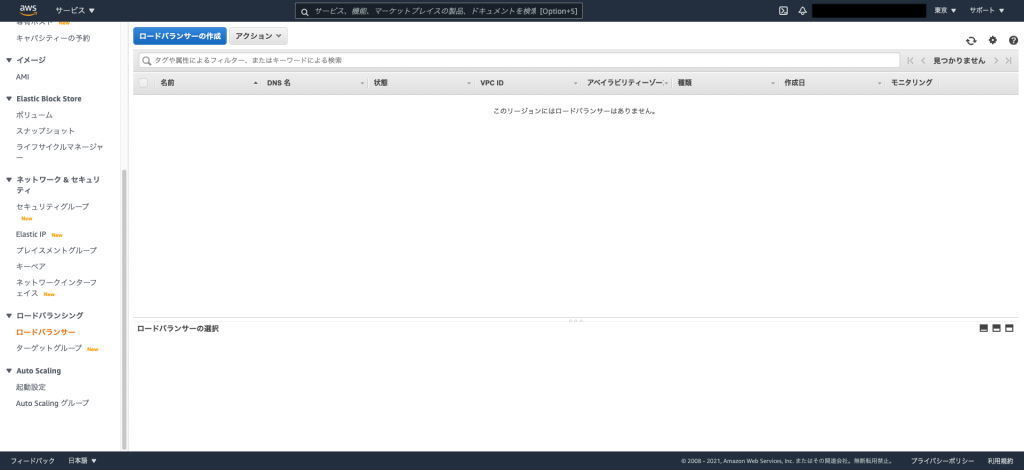Click the モニタリング column header

(912, 83)
